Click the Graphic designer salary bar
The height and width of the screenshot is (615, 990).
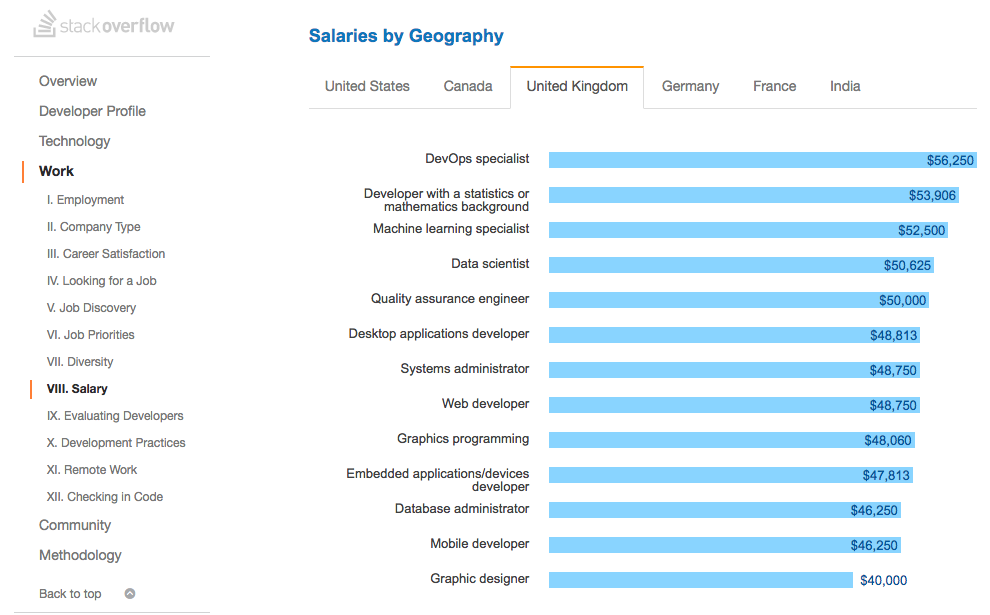[x=700, y=580]
